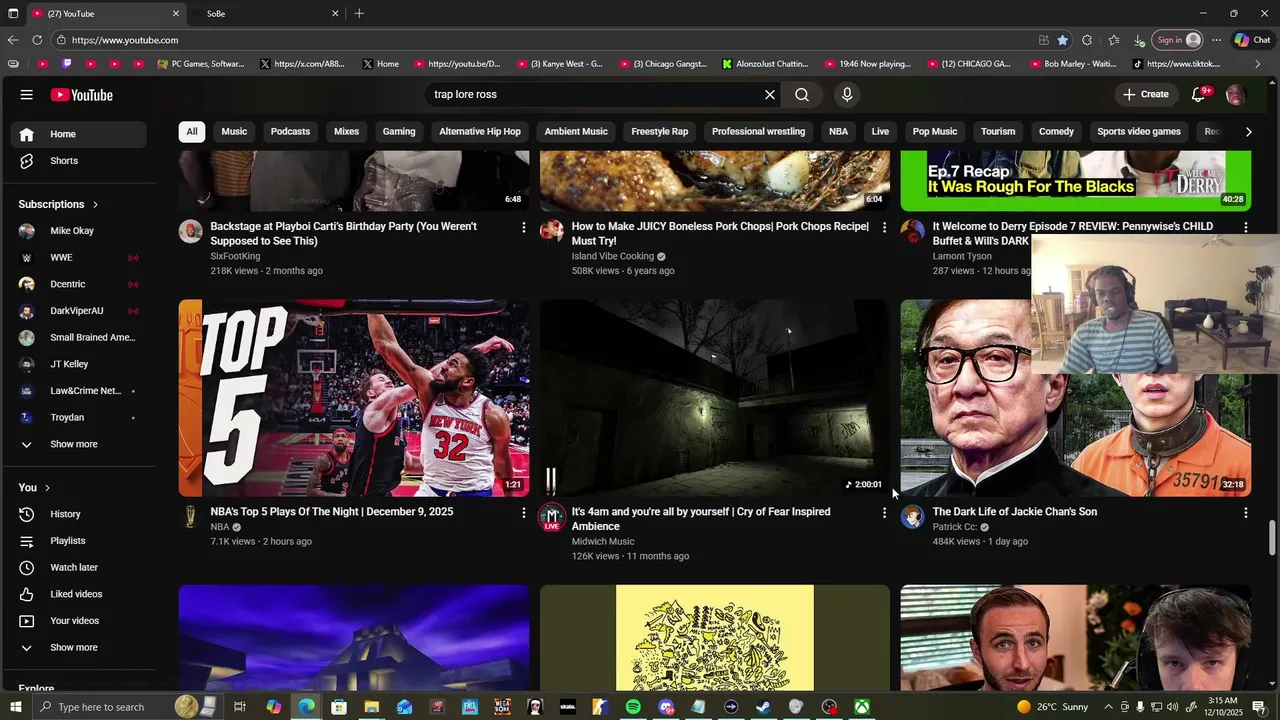Open the Copilot Chat button

point(1252,40)
